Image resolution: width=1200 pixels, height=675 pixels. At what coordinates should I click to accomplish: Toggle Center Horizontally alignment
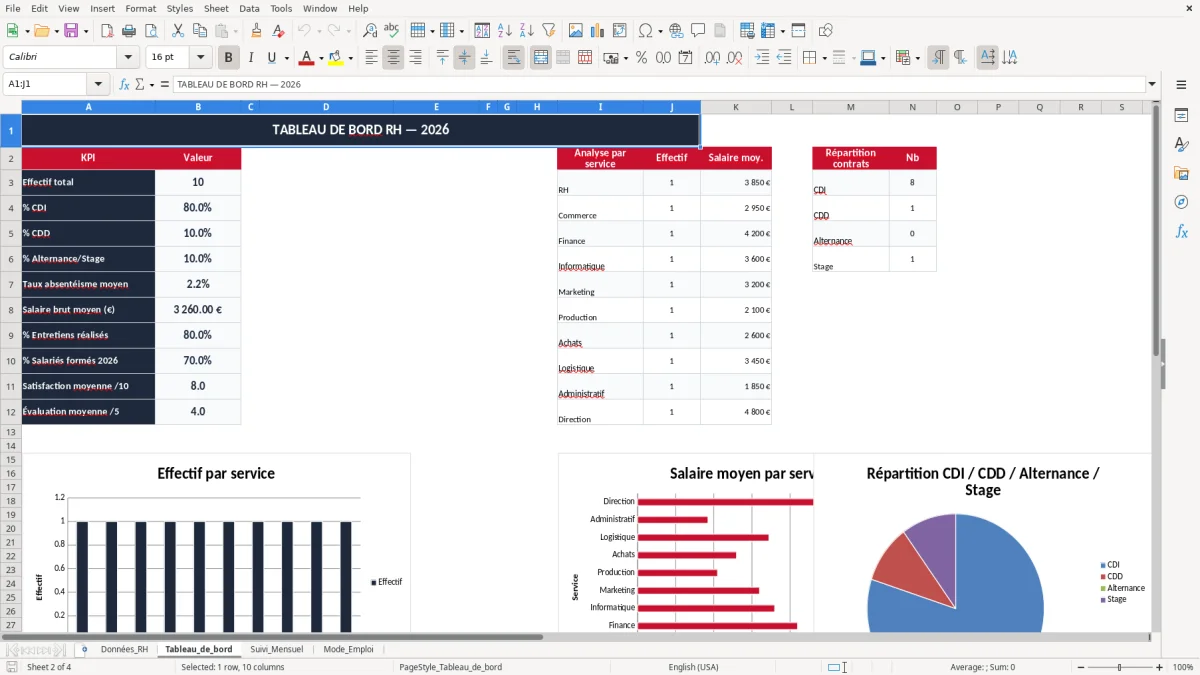[x=393, y=58]
